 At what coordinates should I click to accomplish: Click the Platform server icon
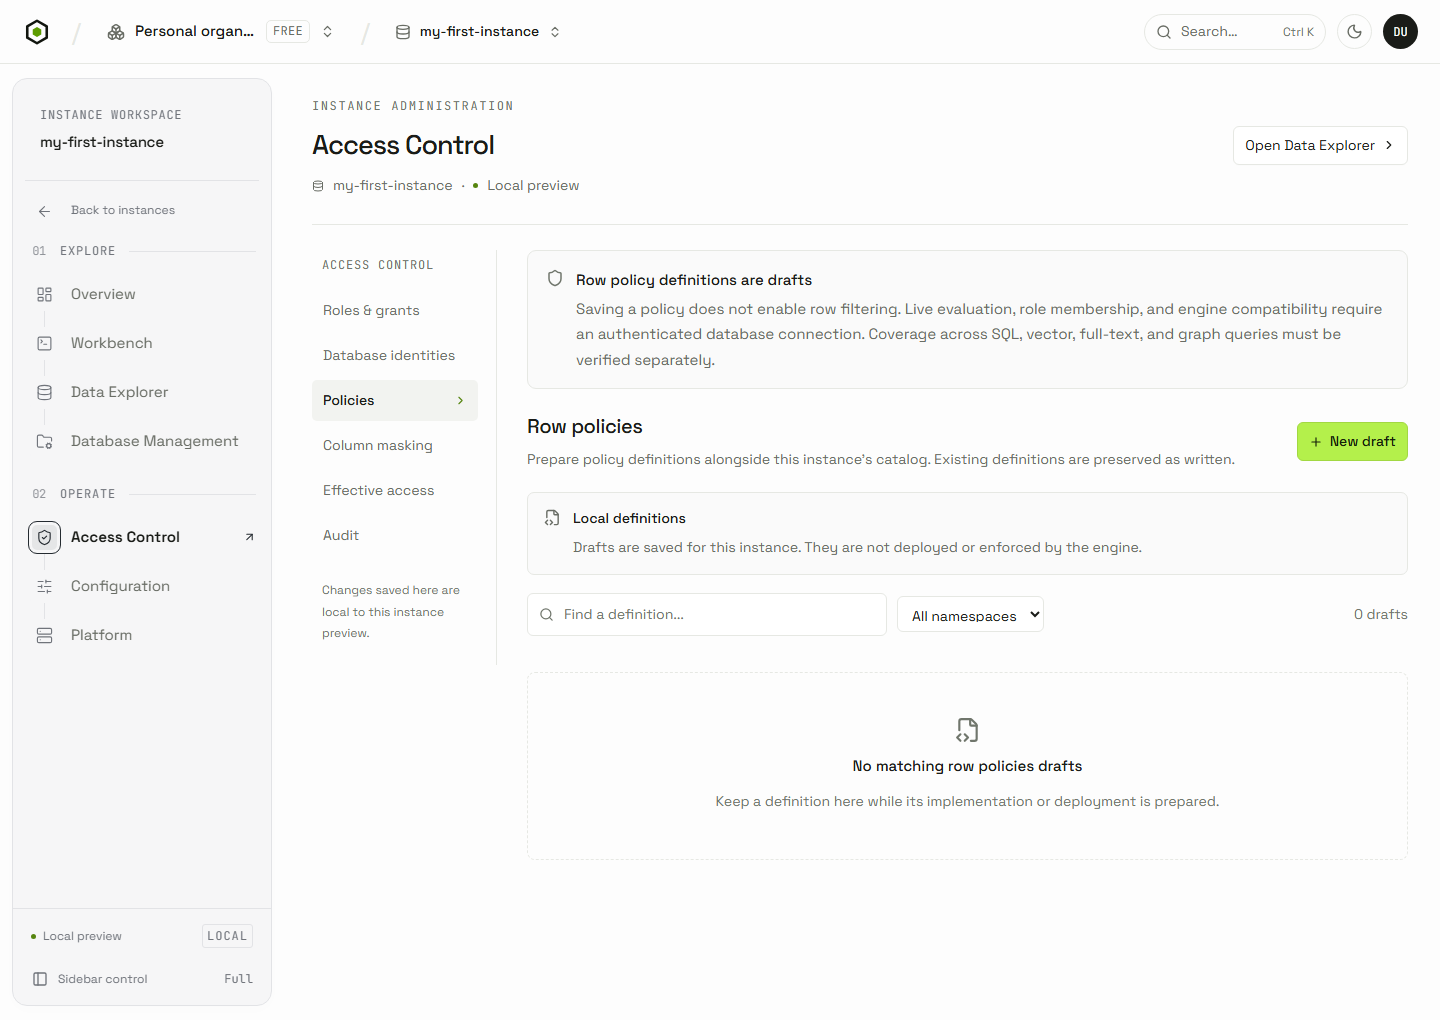(44, 635)
